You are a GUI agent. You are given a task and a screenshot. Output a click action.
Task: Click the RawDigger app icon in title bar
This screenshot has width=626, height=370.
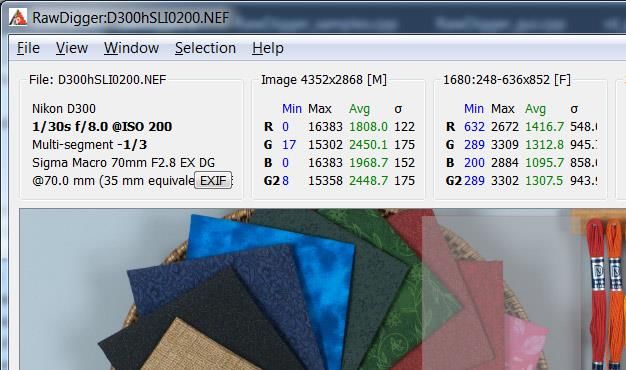pos(18,17)
